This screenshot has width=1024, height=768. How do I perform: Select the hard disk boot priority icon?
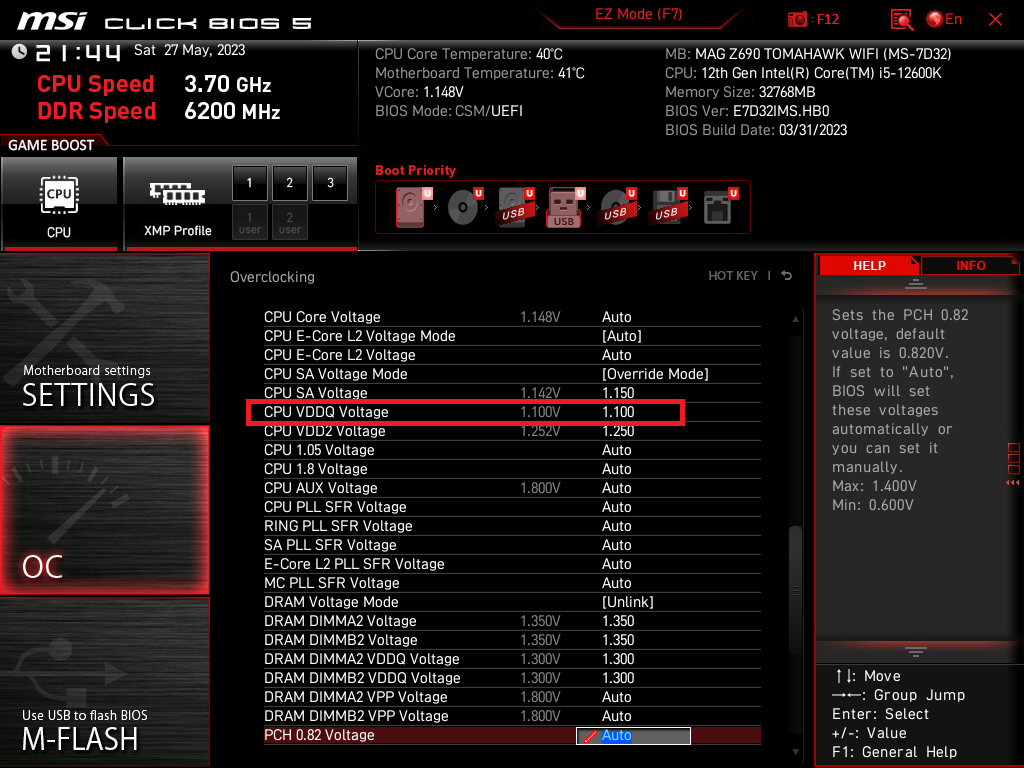412,207
